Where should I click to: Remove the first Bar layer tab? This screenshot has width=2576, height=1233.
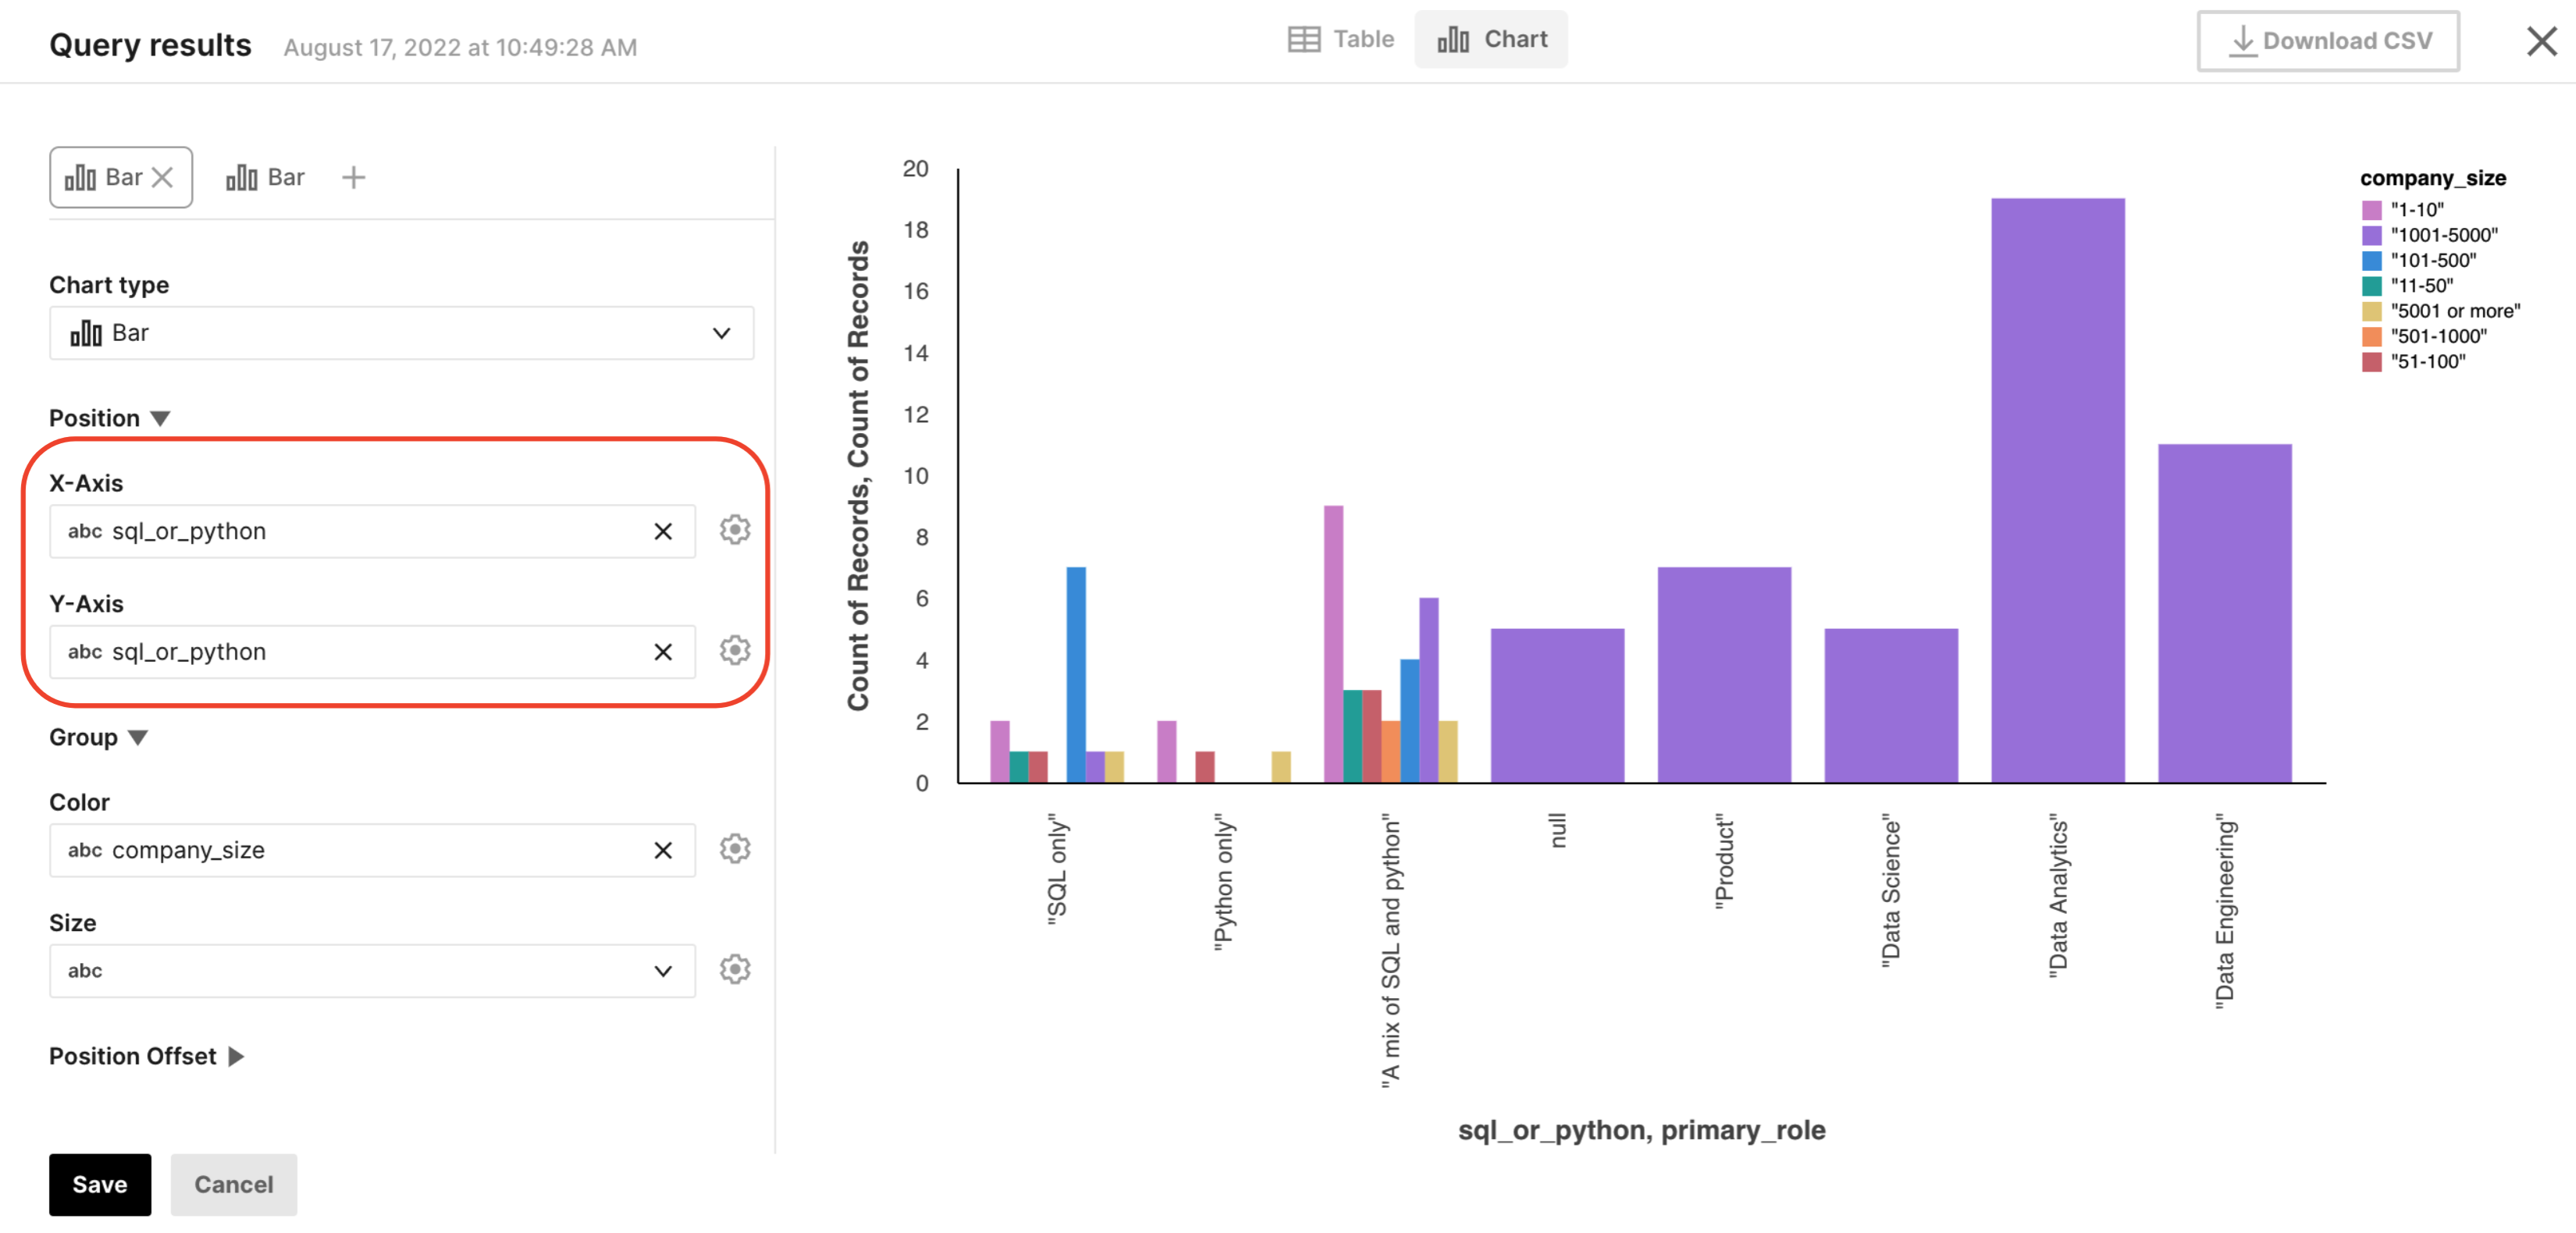point(163,178)
